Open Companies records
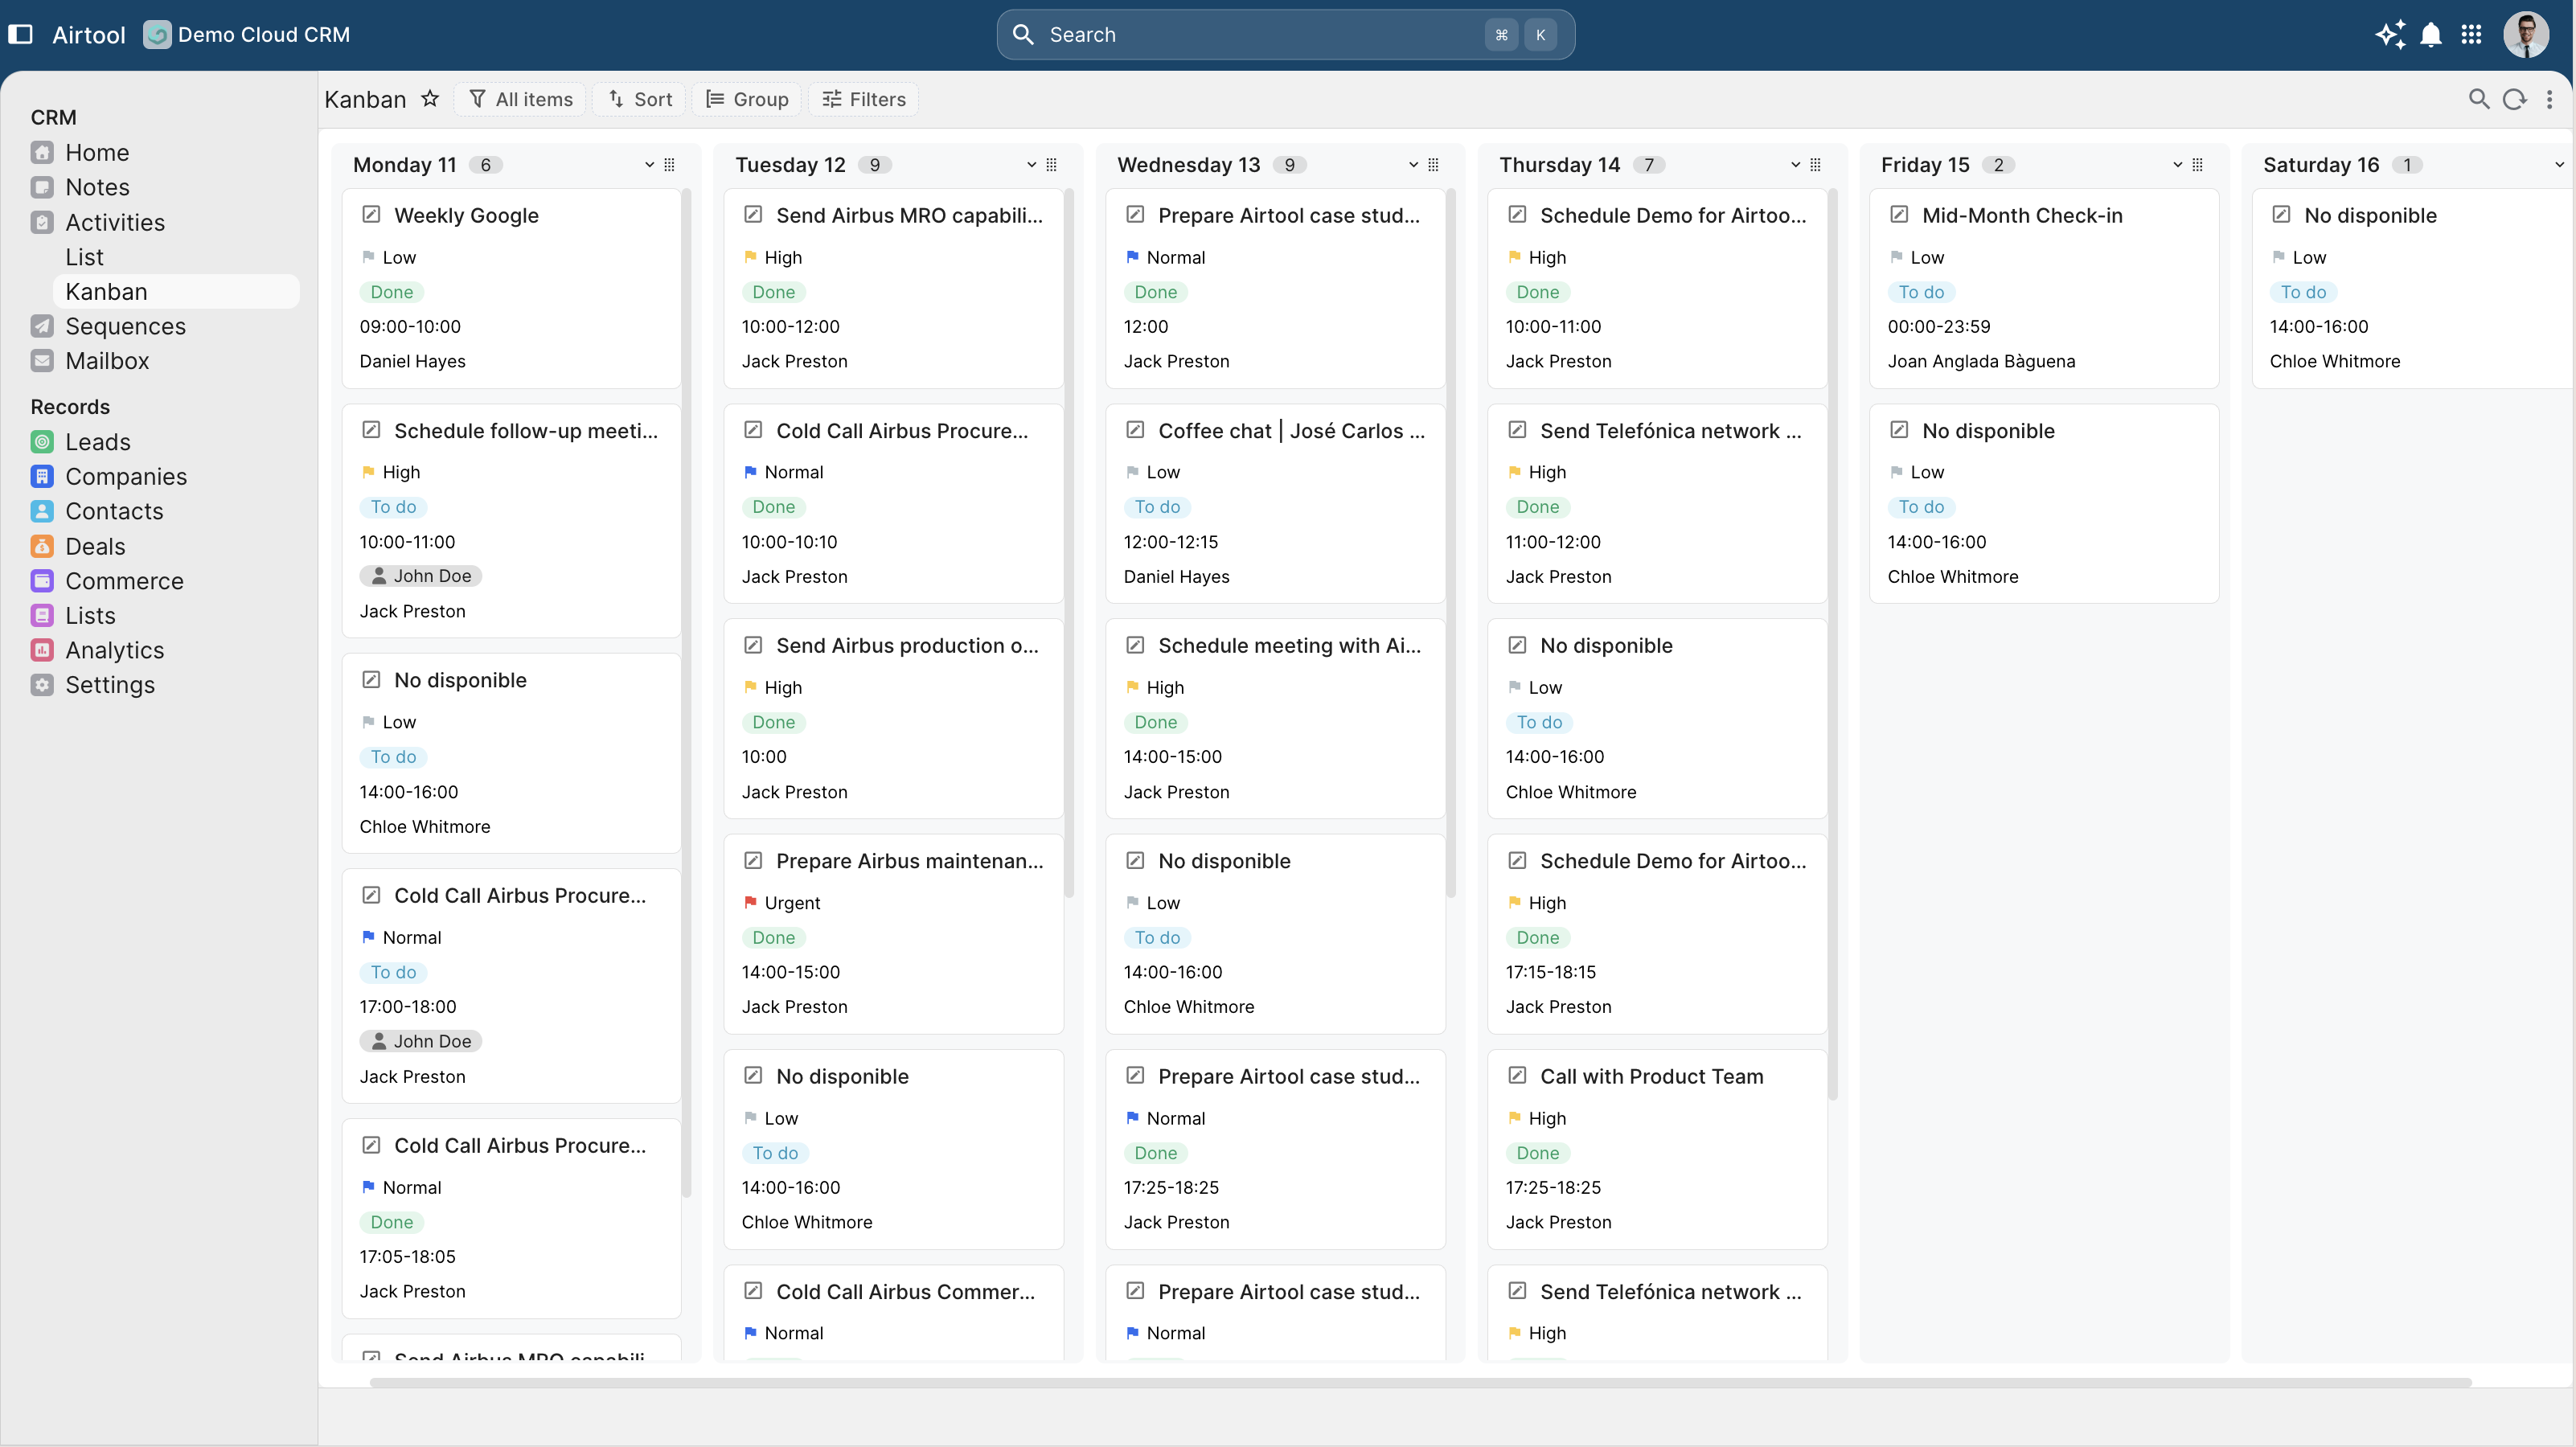 (x=126, y=476)
